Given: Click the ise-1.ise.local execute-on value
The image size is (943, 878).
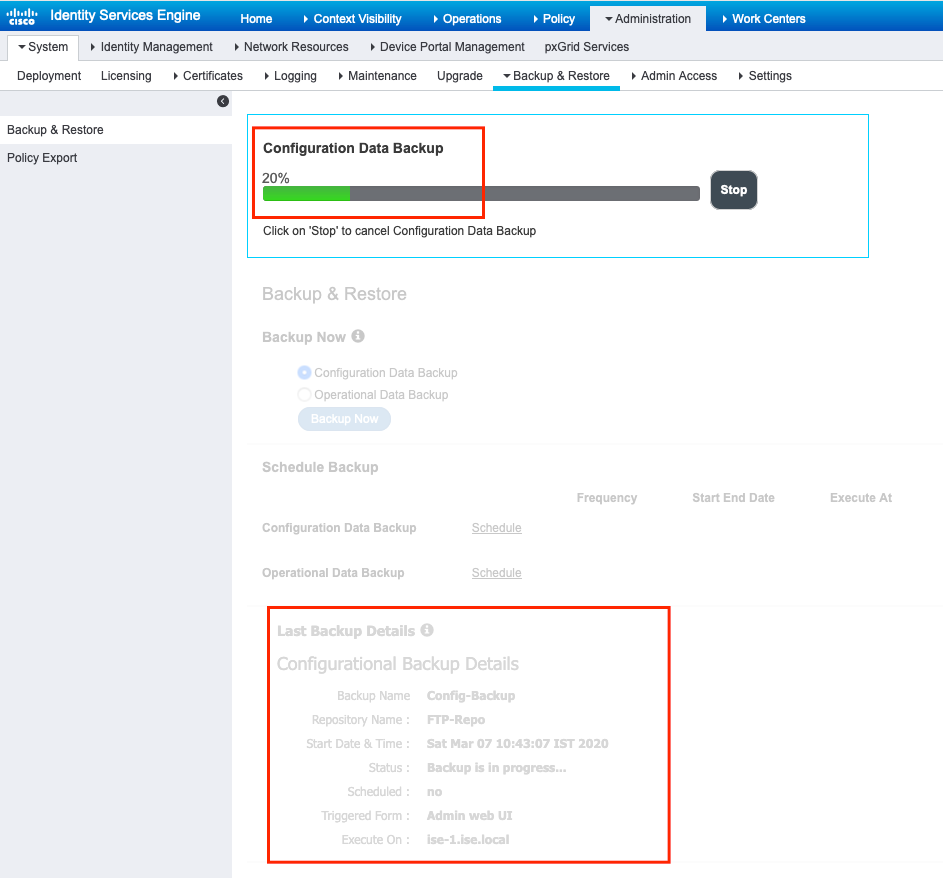Looking at the screenshot, I should (x=468, y=840).
